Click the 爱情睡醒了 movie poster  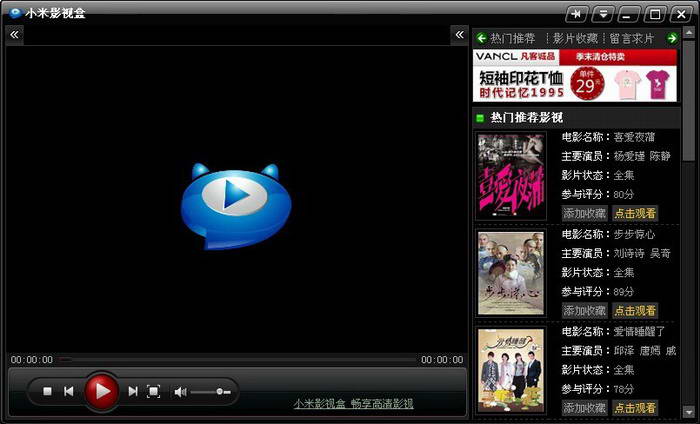point(511,370)
